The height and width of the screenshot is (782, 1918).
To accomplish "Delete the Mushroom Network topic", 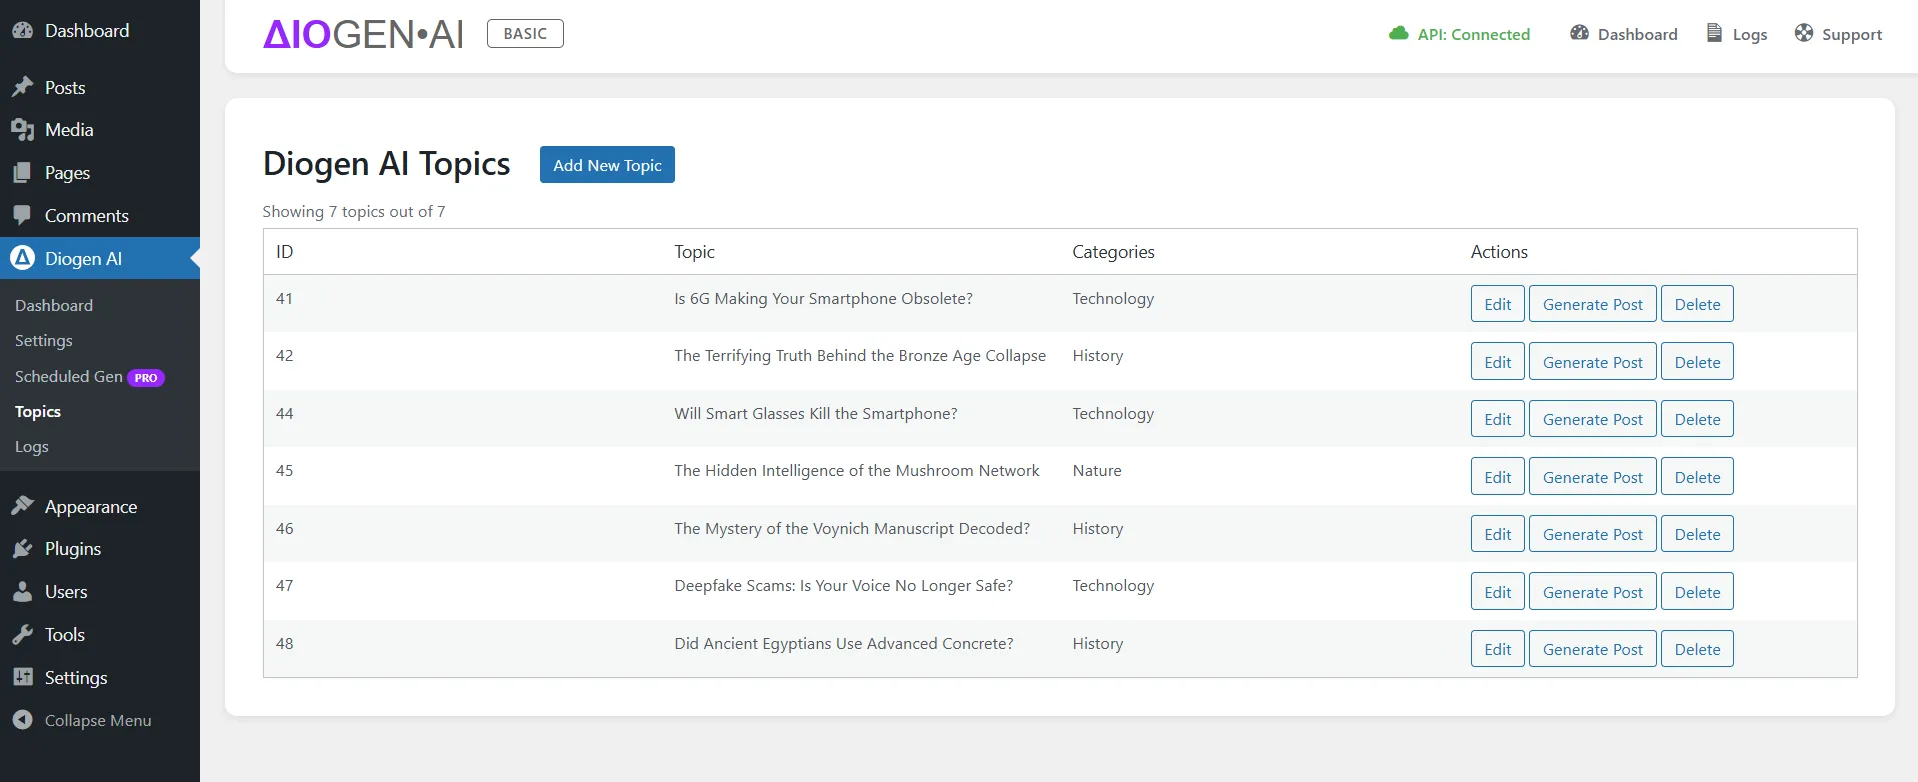I will tap(1697, 477).
